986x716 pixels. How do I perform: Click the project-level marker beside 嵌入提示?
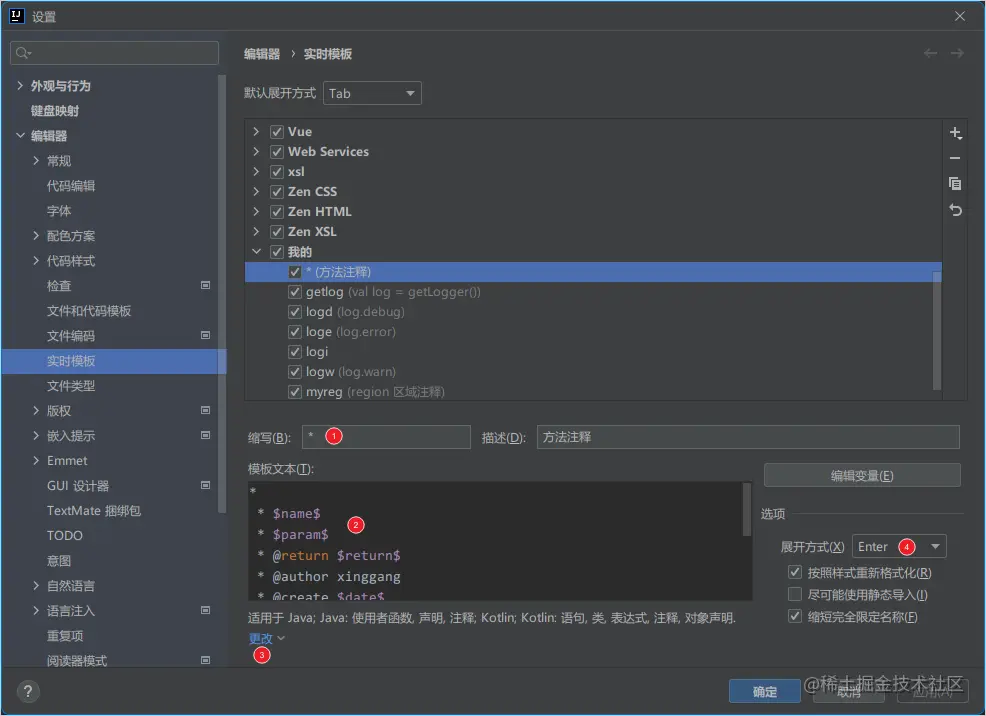pyautogui.click(x=205, y=435)
